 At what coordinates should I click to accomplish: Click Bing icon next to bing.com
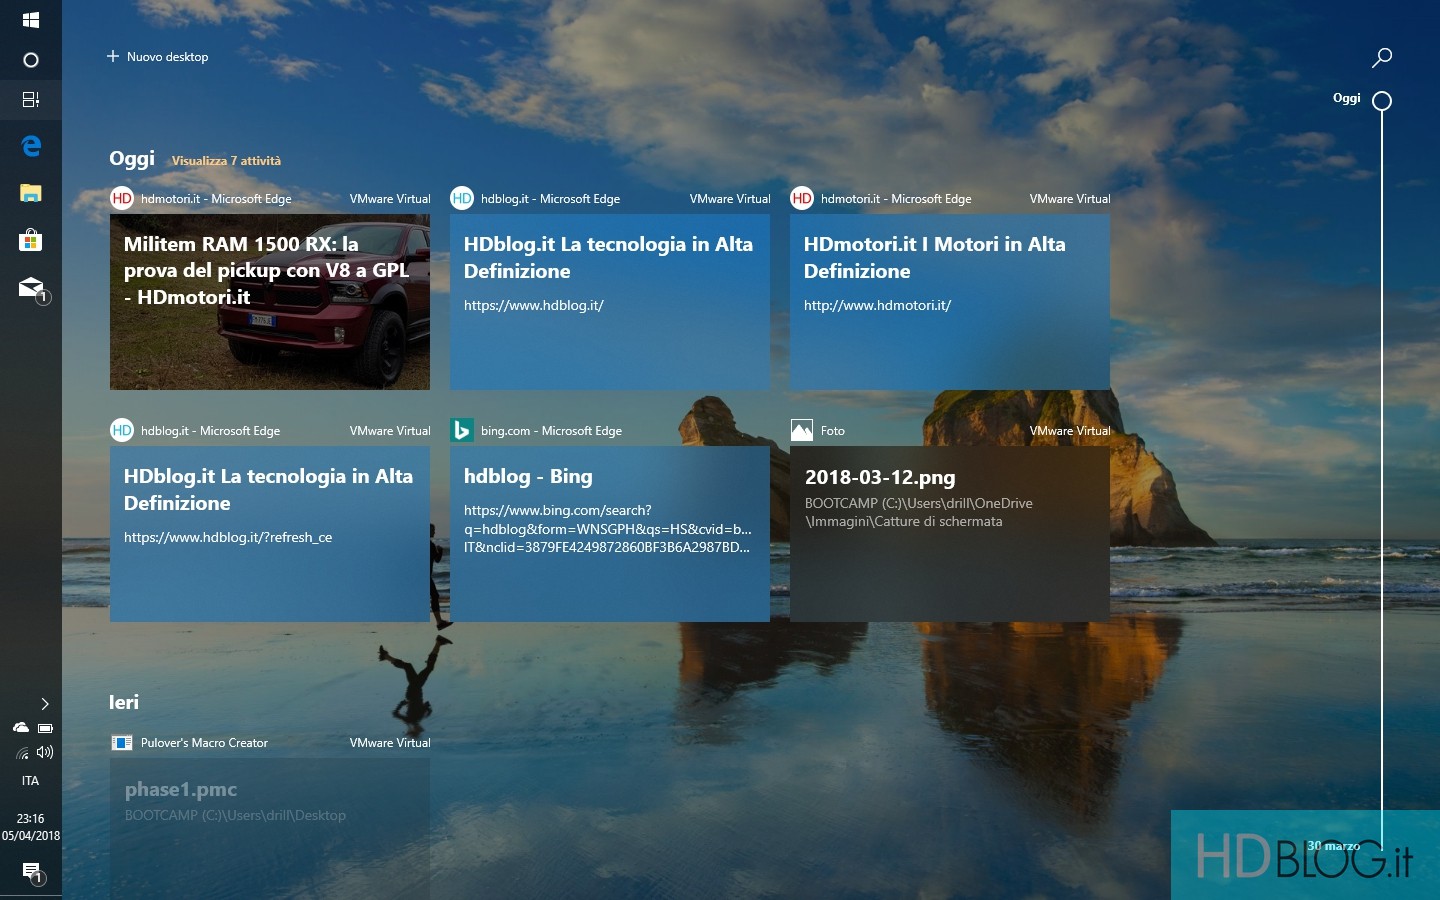[462, 430]
